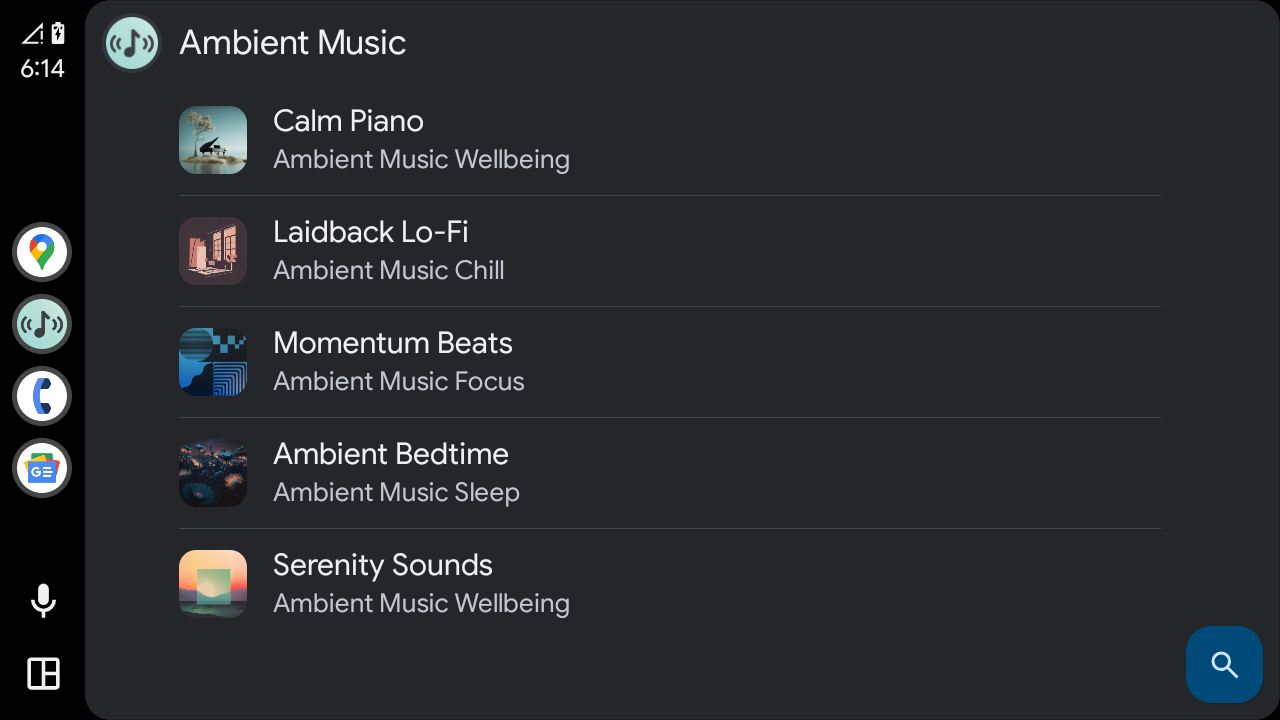
Task: Activate the voice assistant microphone
Action: [x=43, y=601]
